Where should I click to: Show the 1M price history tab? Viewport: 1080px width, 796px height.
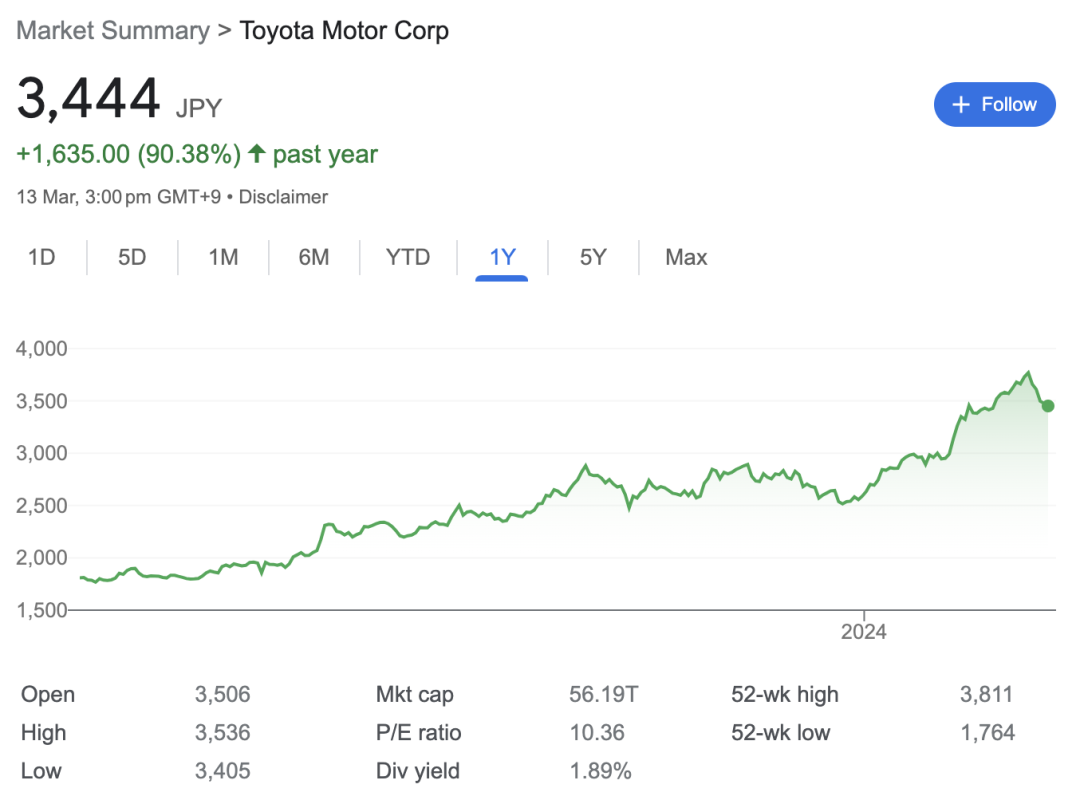tap(223, 257)
